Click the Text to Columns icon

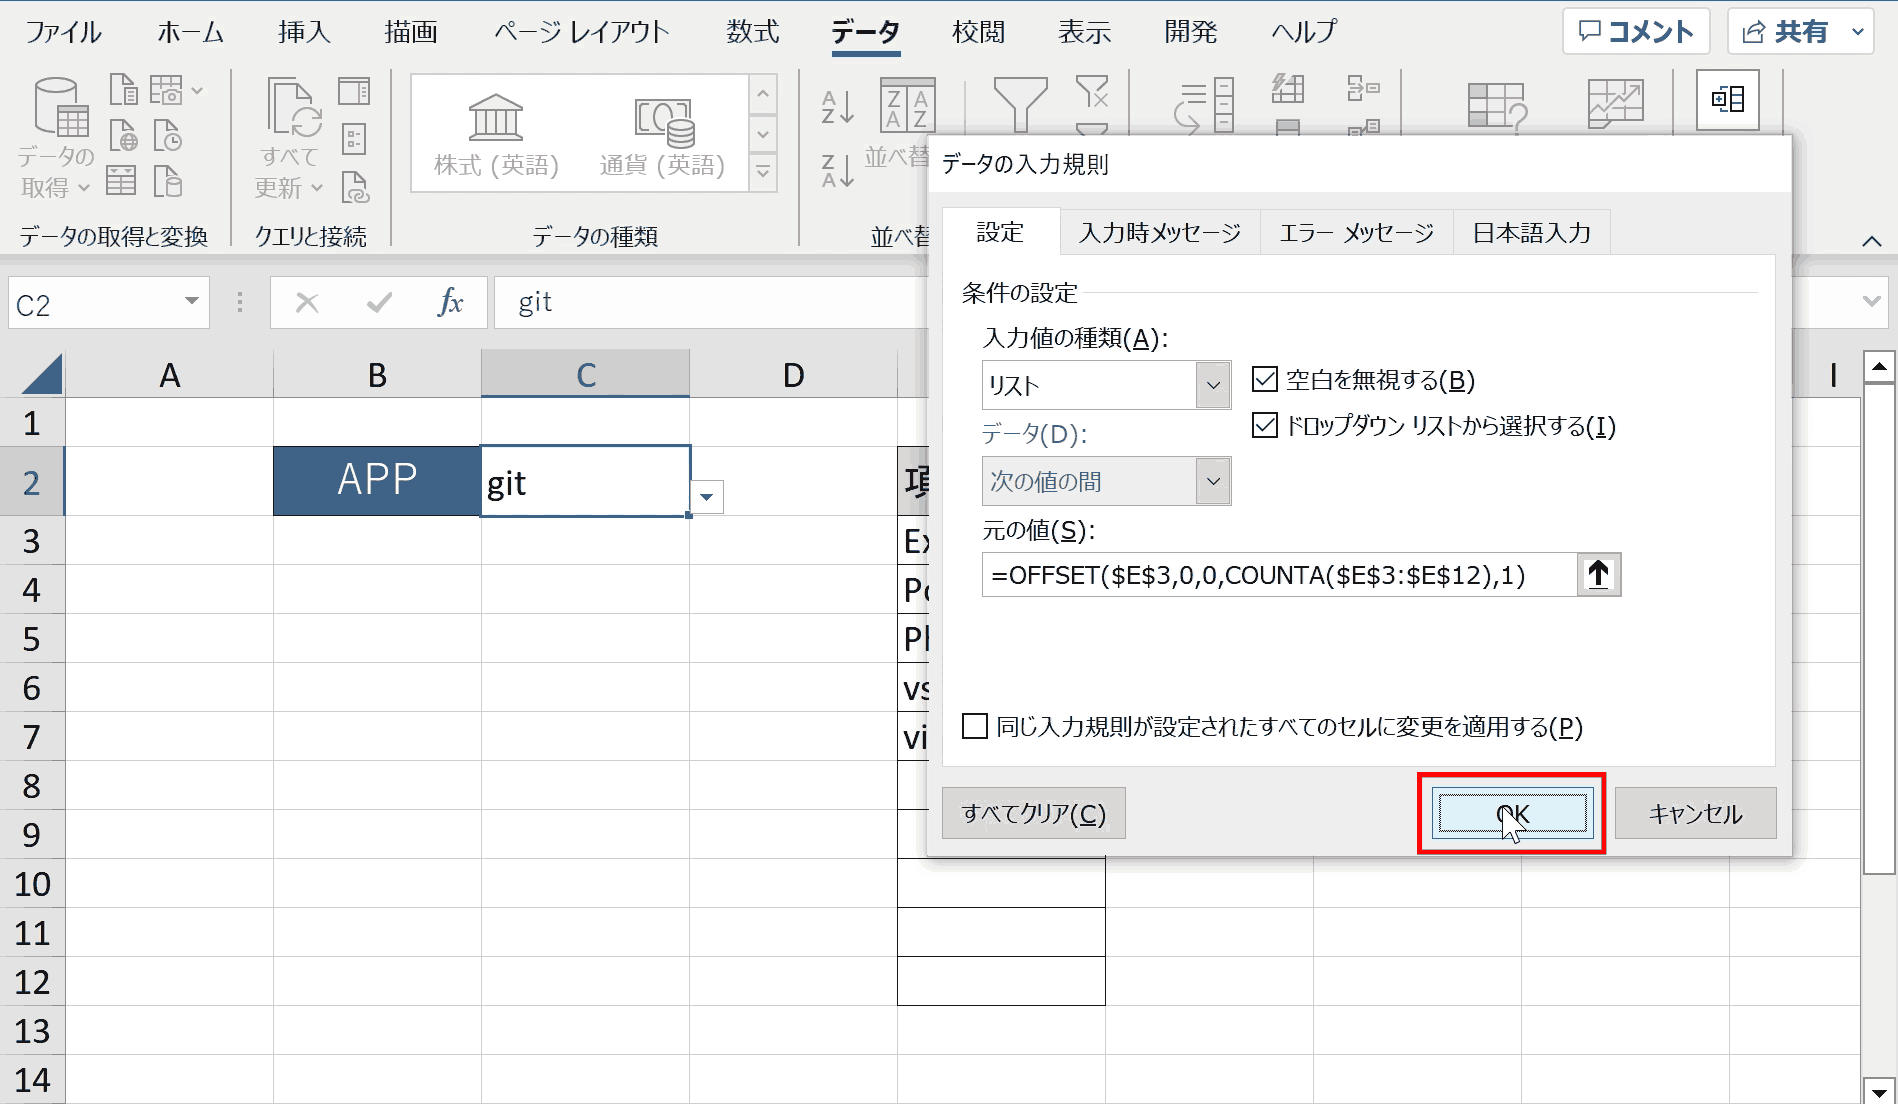tap(1204, 106)
